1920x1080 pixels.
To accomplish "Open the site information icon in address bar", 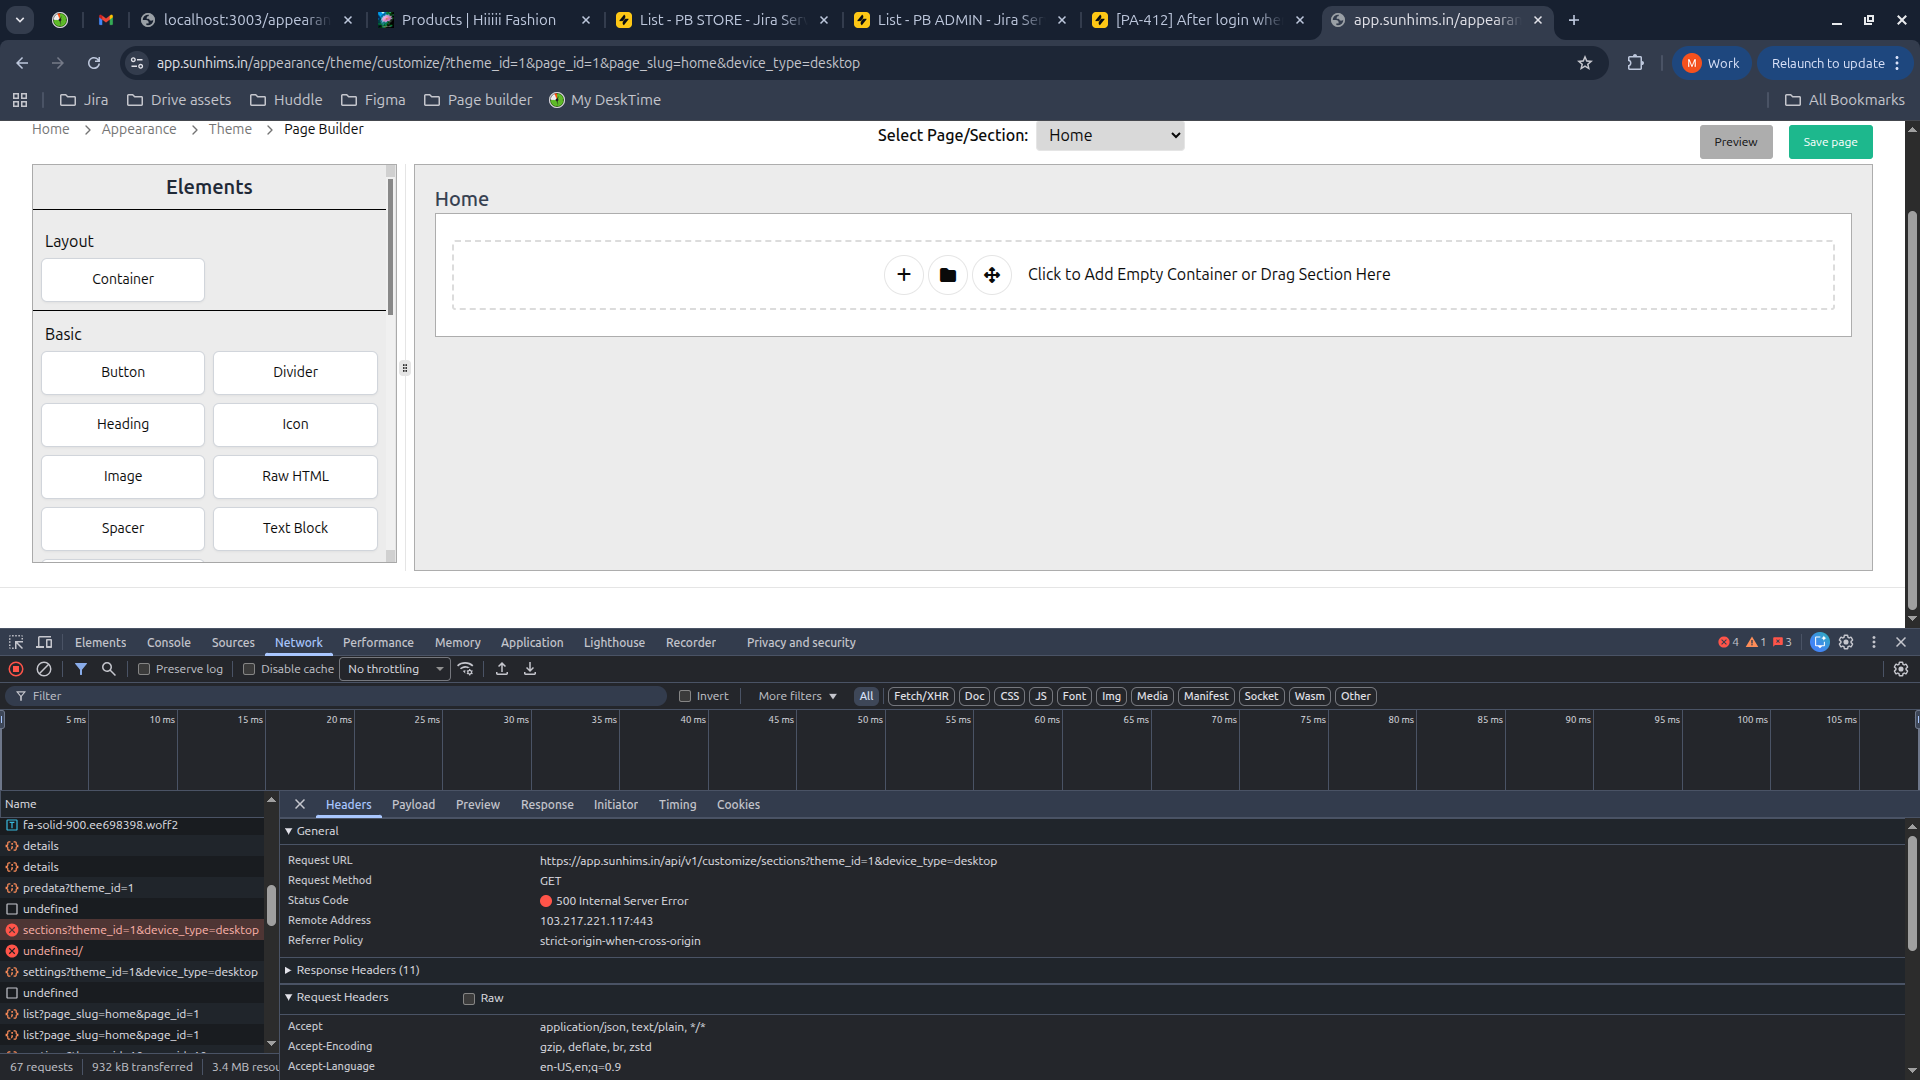I will pos(137,63).
